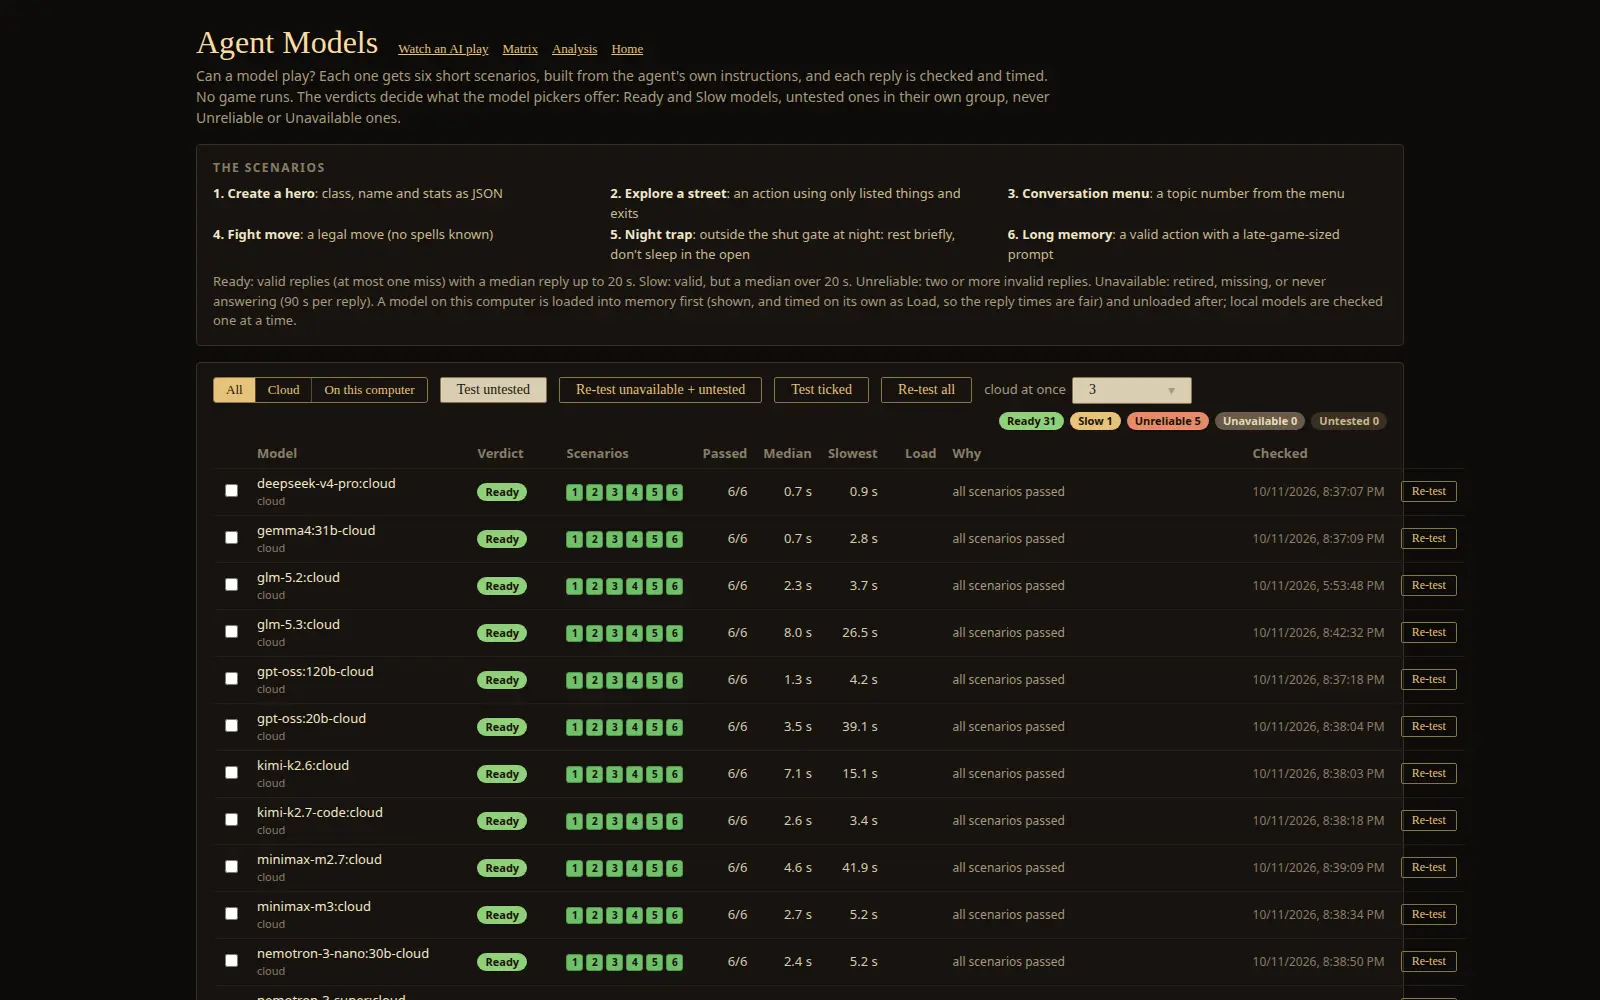Click scenario 3 badge in minimax-m2.7:cloud row

coord(614,868)
